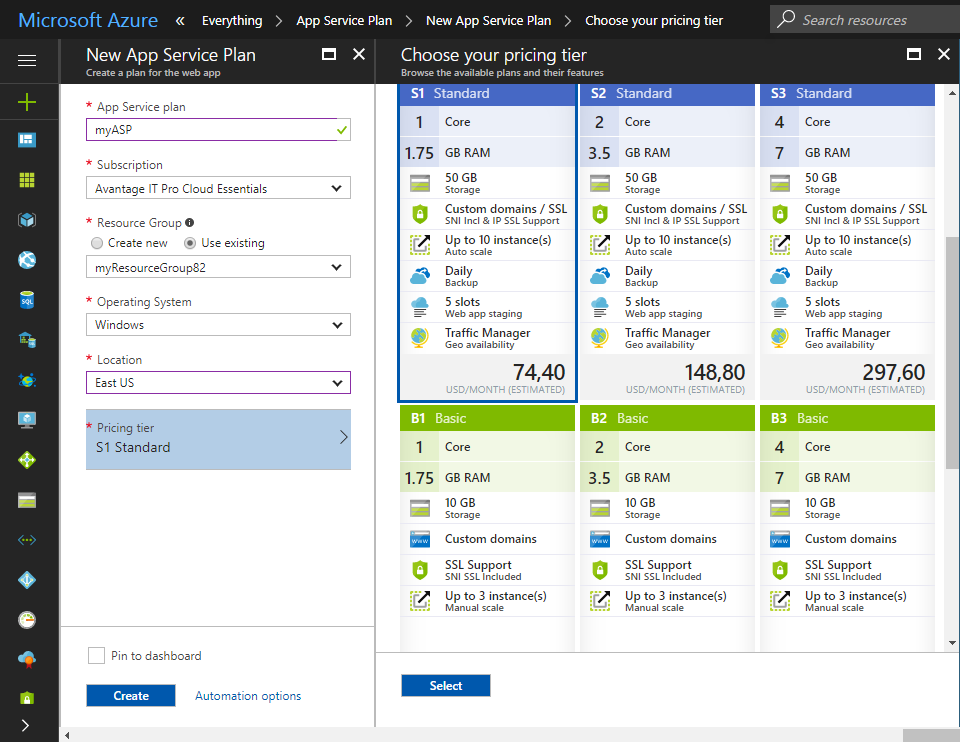Viewport: 960px width, 742px height.
Task: Go to App Service Plan breadcrumb
Action: pos(344,21)
